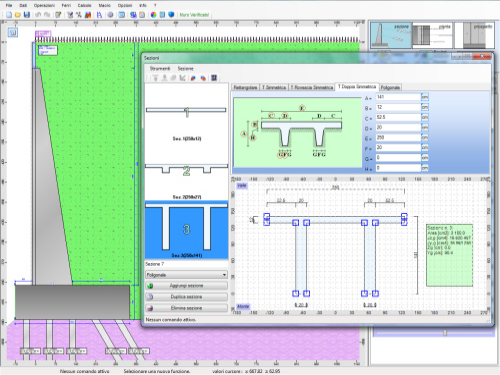This screenshot has height=375, width=500.
Task: Open the cm unit selector for field E
Action: coord(425,138)
